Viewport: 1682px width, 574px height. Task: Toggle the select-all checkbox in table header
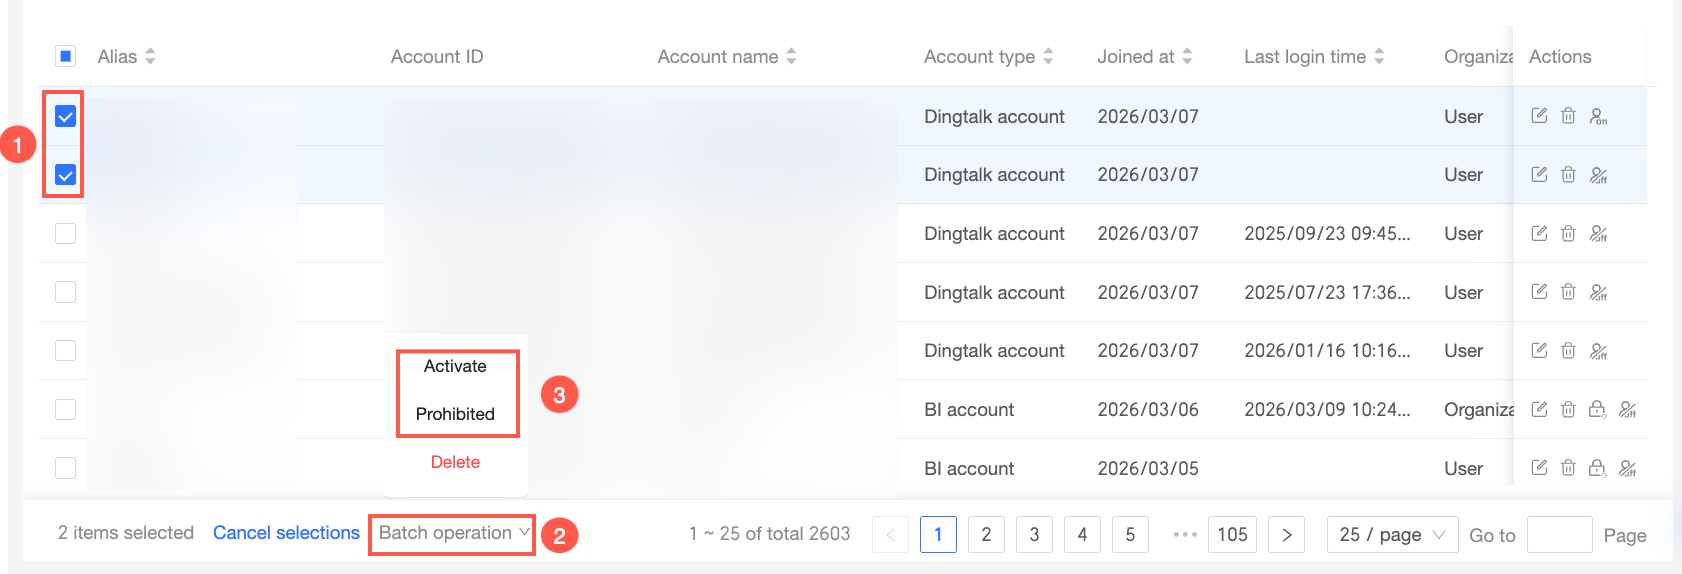click(x=65, y=56)
